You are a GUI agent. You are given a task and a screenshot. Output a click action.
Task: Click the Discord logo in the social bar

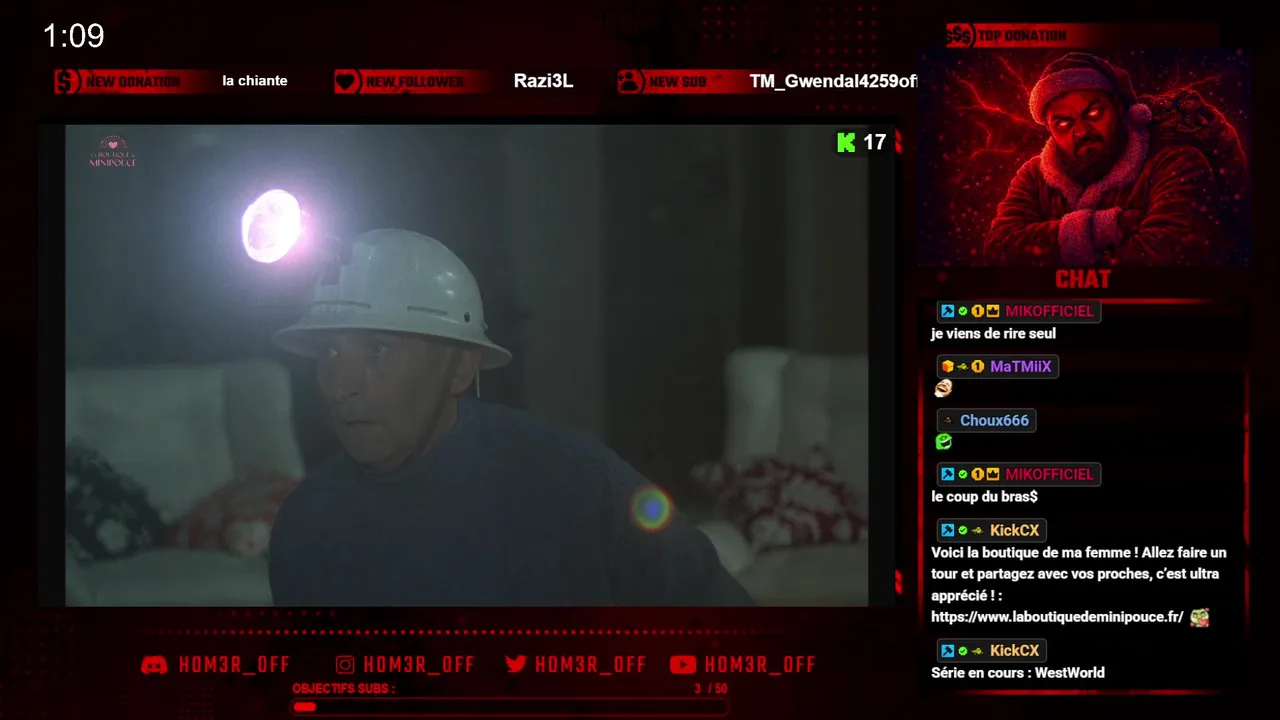[x=154, y=665]
